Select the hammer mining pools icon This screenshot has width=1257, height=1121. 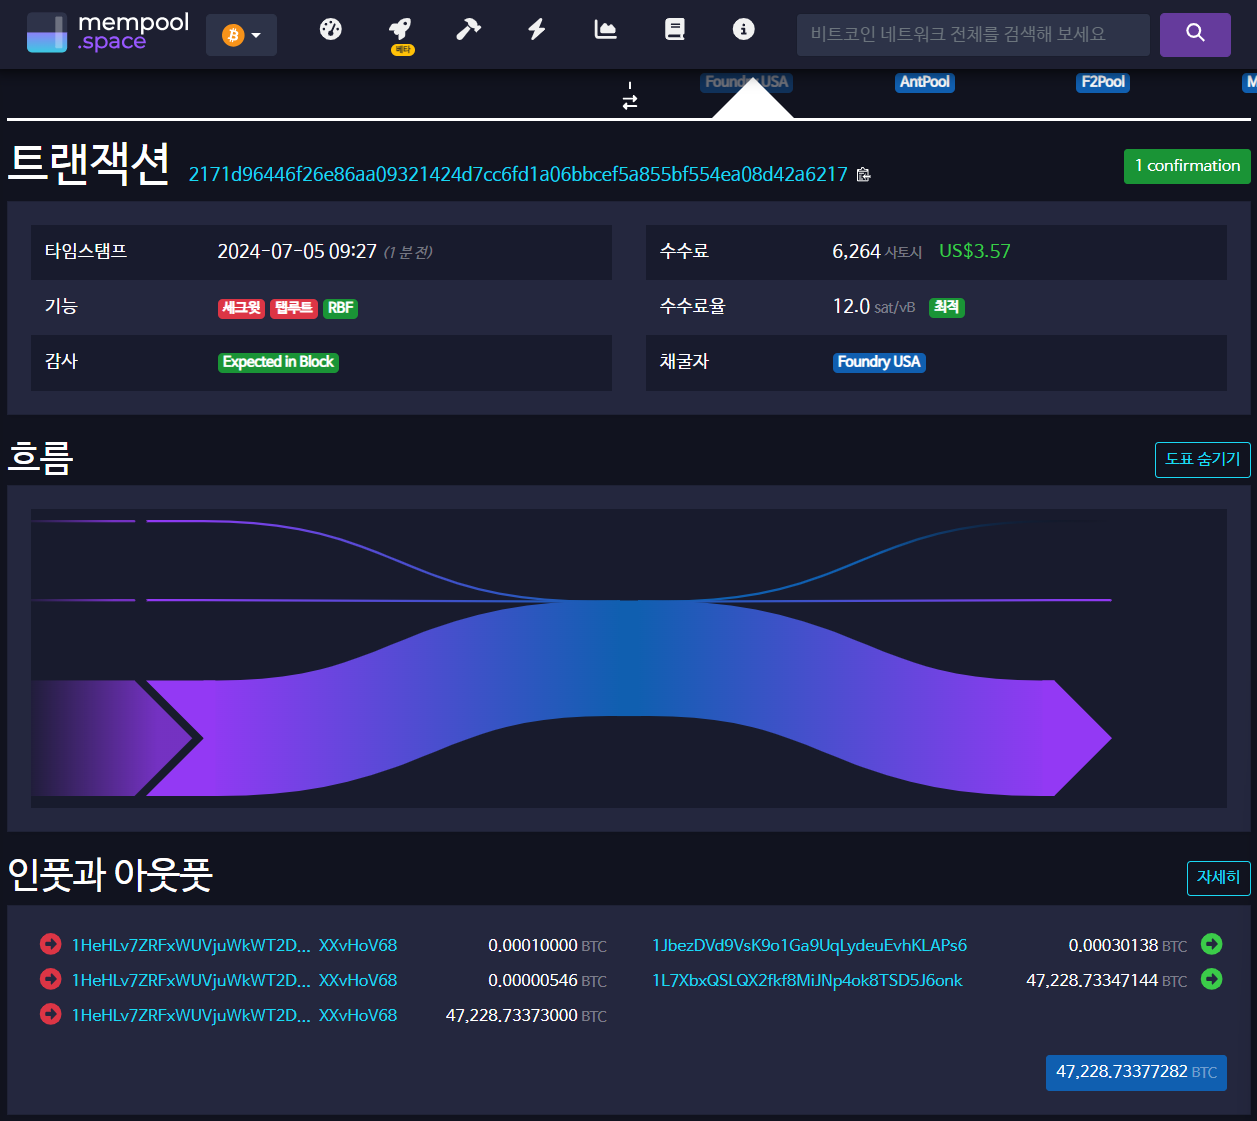click(x=467, y=31)
